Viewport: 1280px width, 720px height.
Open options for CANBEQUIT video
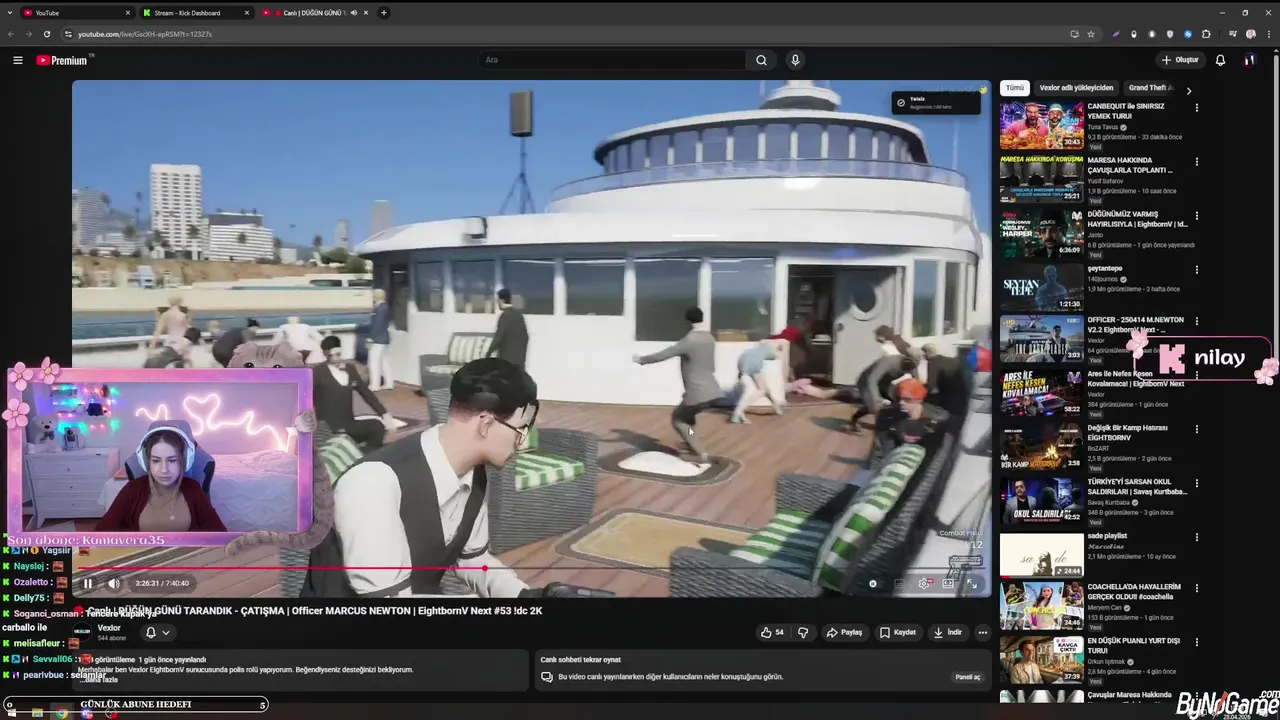1196,108
